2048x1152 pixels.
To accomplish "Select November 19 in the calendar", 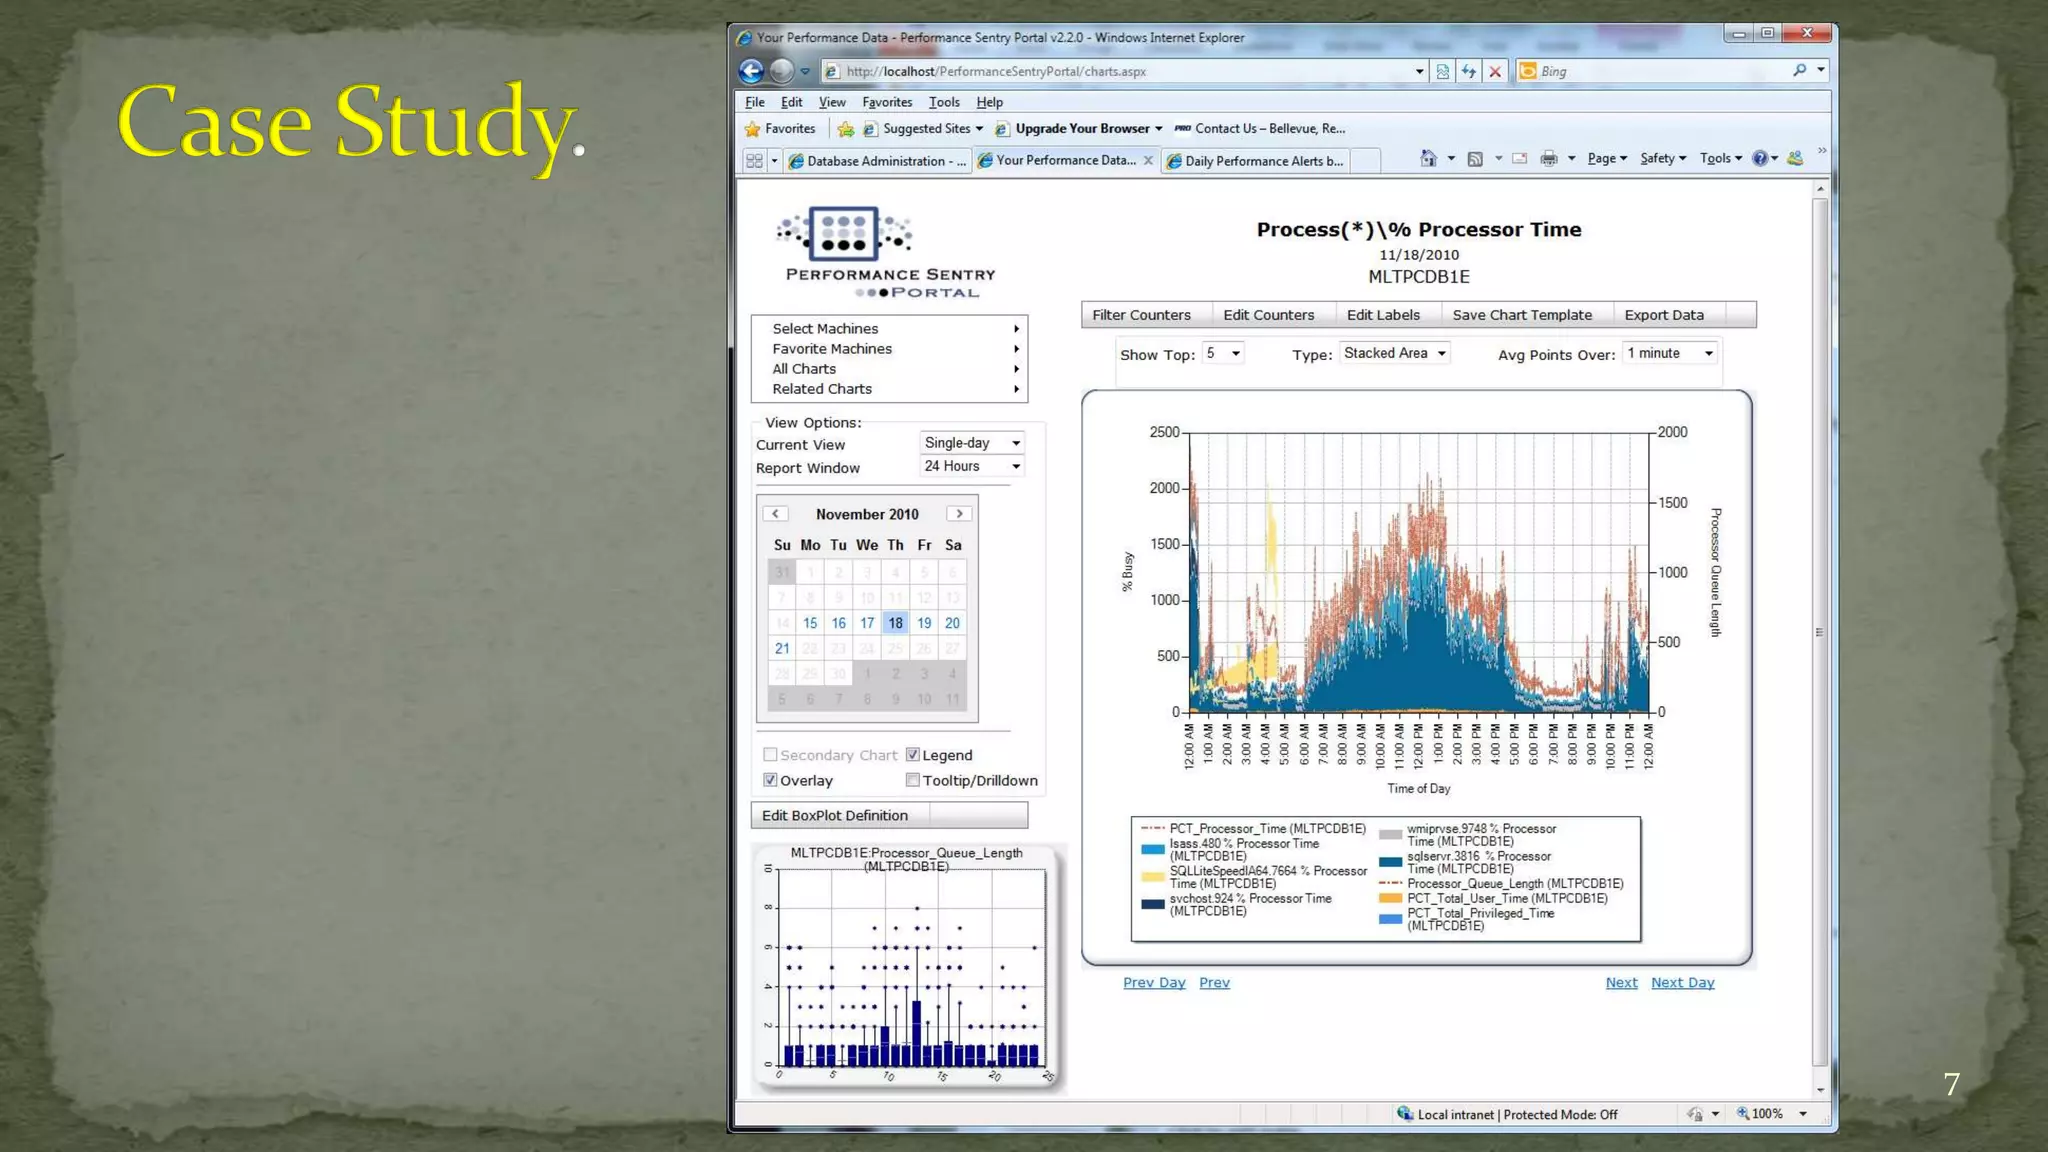I will [x=924, y=623].
